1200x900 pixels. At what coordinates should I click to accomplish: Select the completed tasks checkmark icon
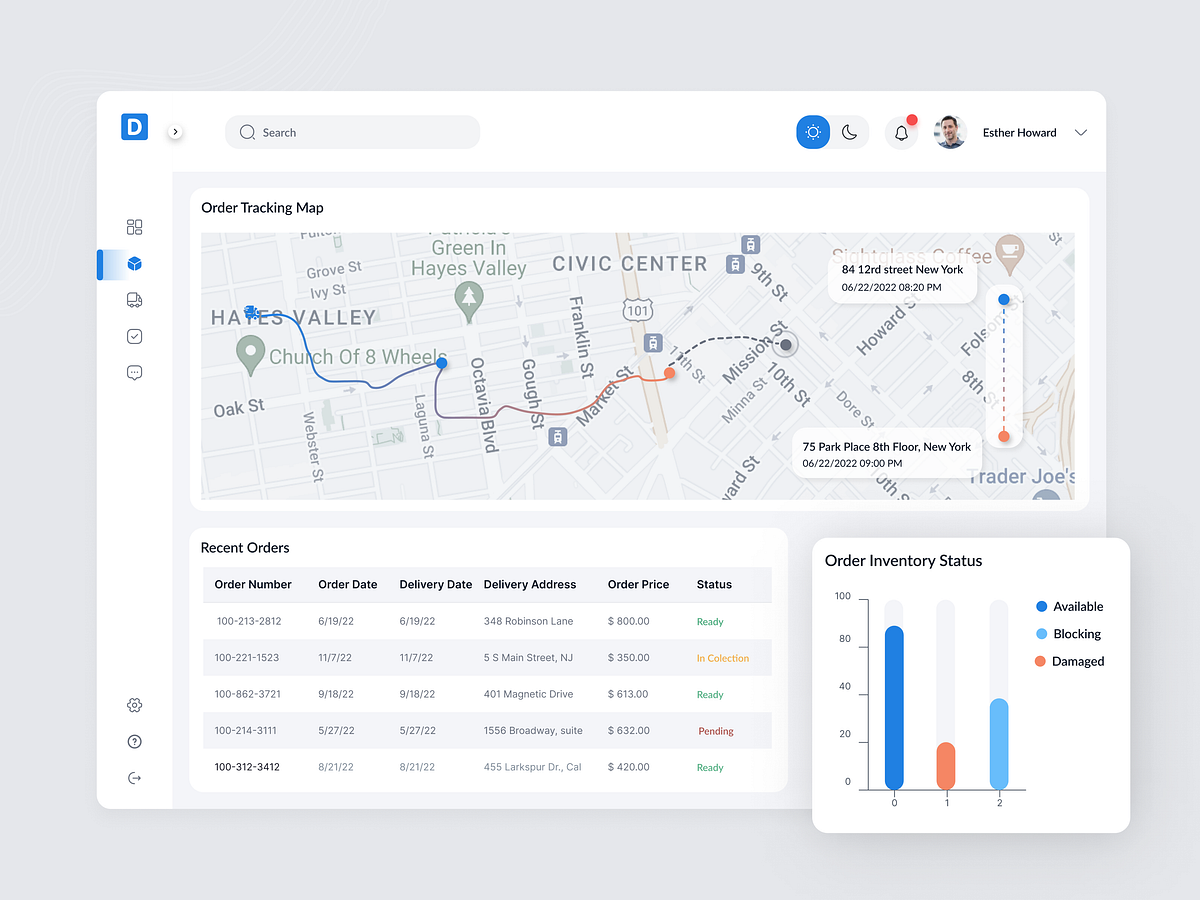(x=134, y=336)
